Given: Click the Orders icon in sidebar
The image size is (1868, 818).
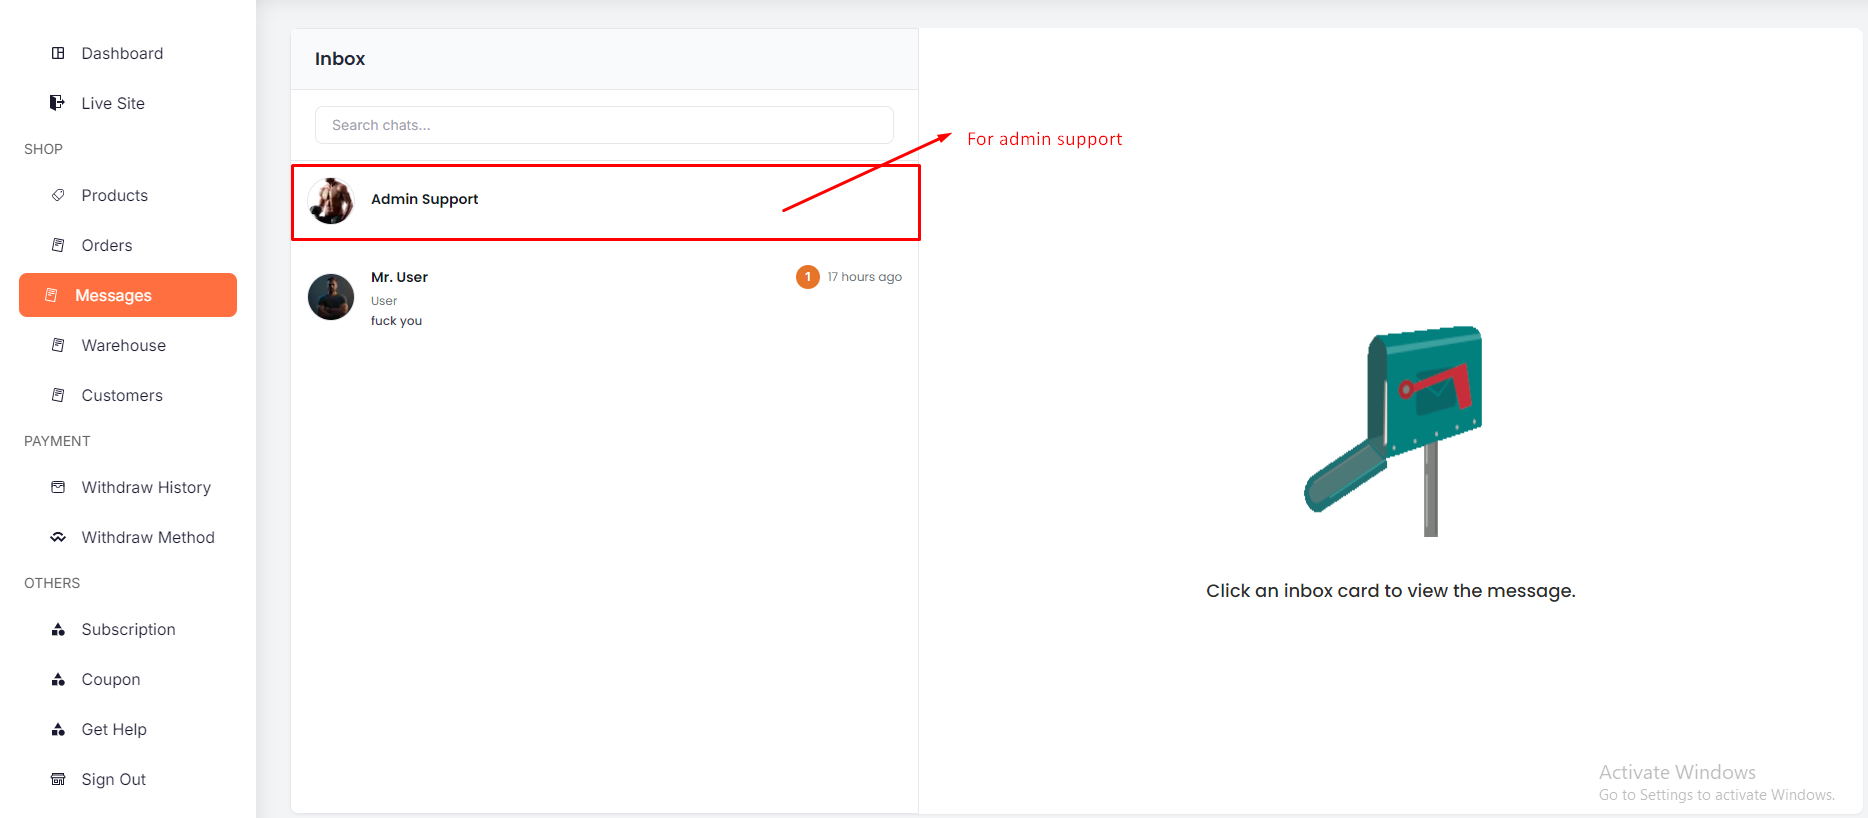Looking at the screenshot, I should (x=58, y=245).
